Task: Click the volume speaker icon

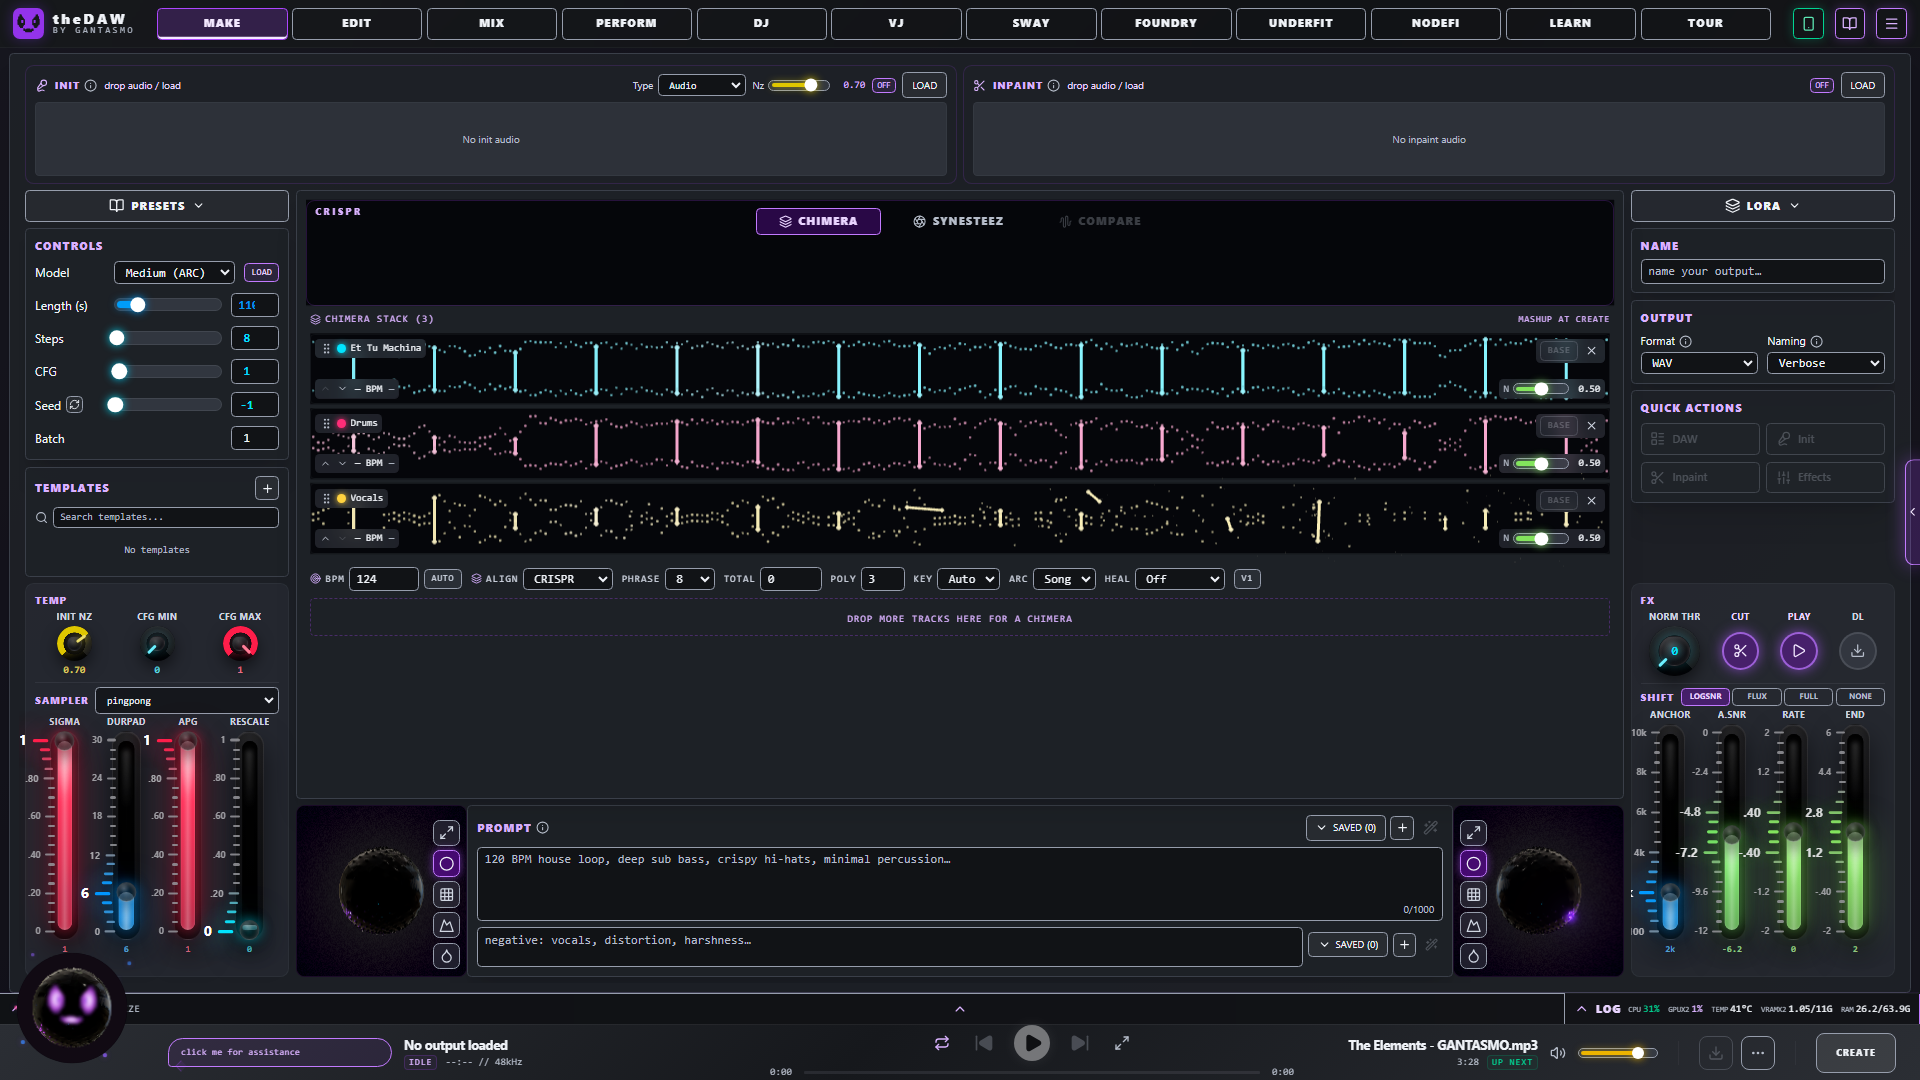Action: tap(1557, 1053)
